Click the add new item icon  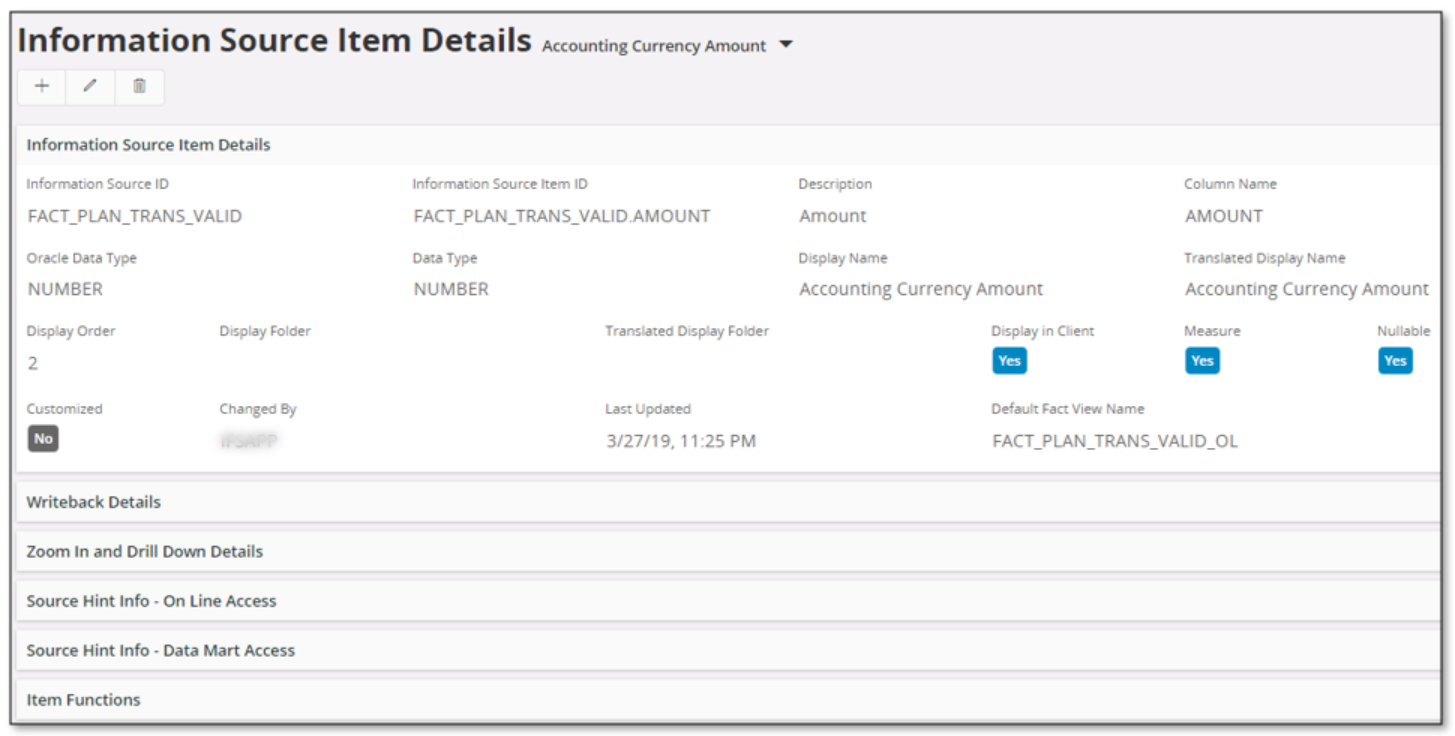(x=41, y=86)
